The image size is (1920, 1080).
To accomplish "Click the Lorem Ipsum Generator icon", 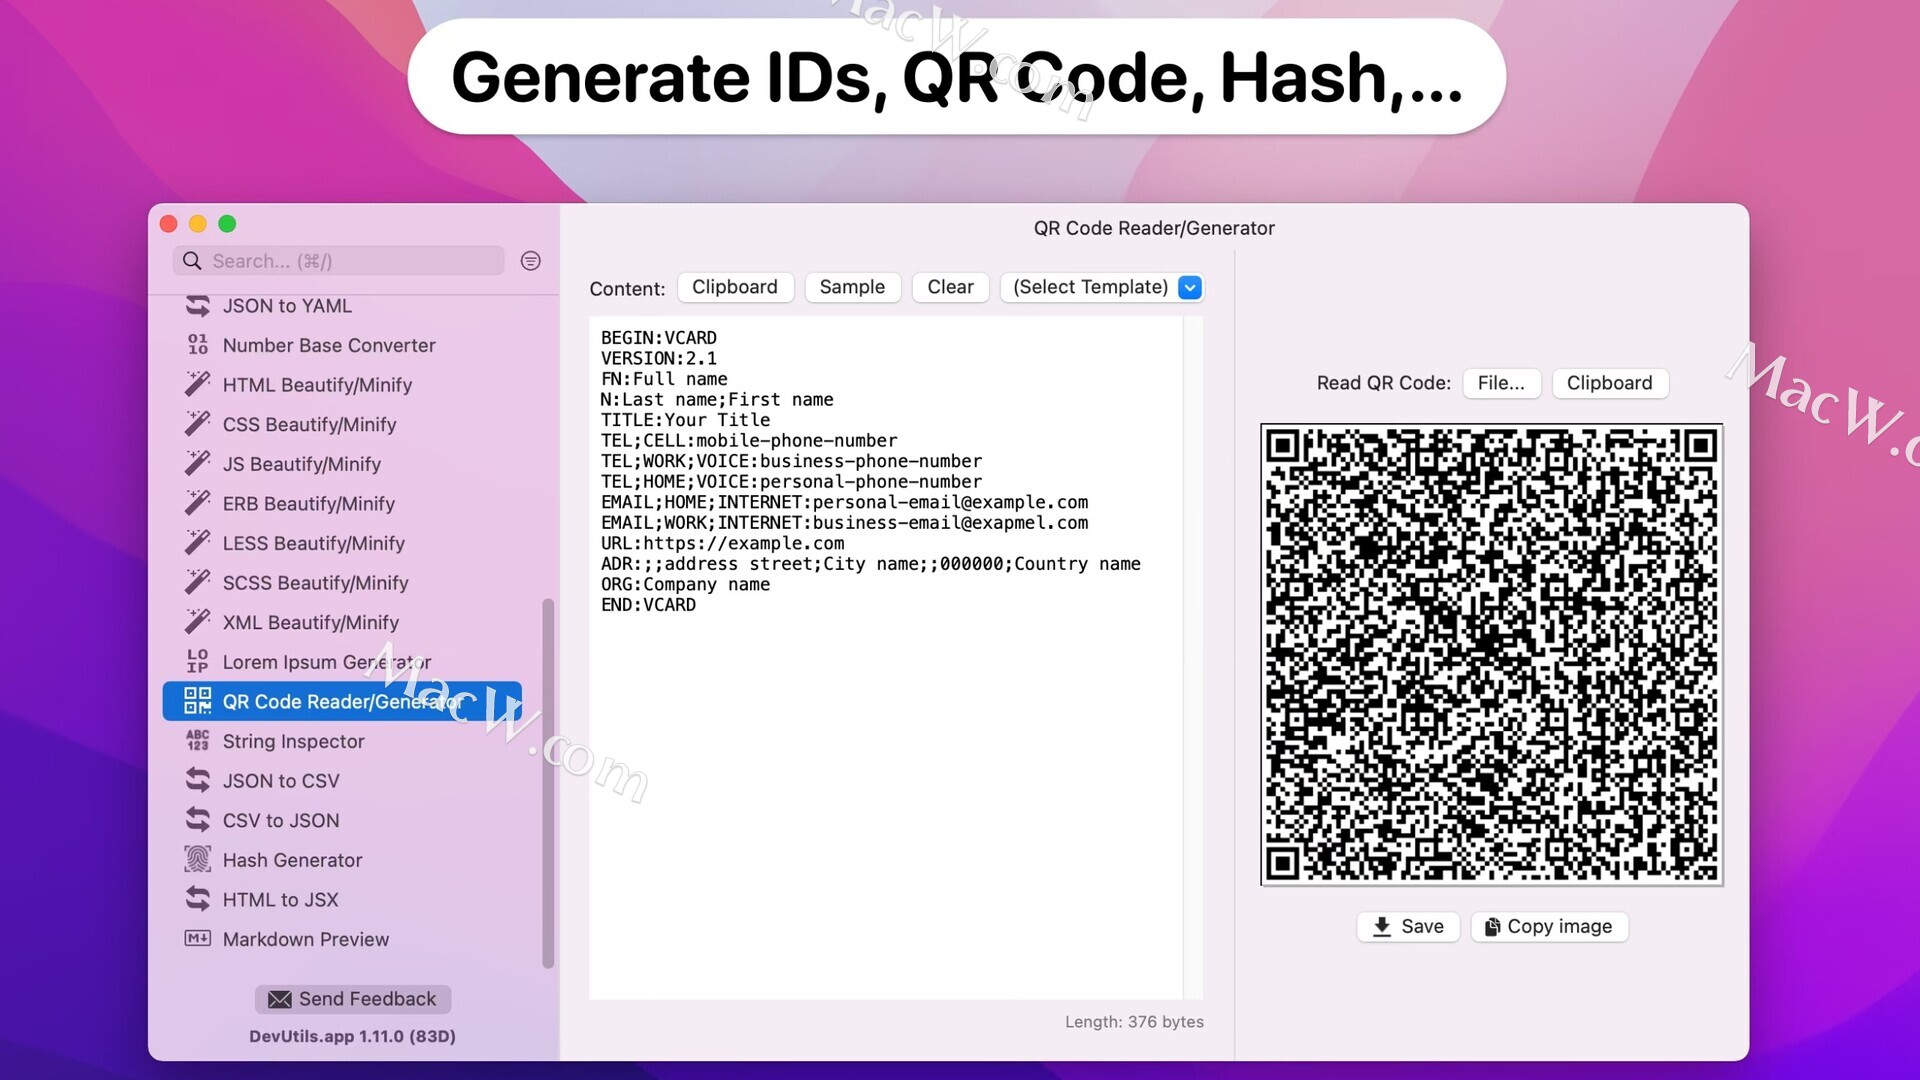I will pyautogui.click(x=198, y=662).
